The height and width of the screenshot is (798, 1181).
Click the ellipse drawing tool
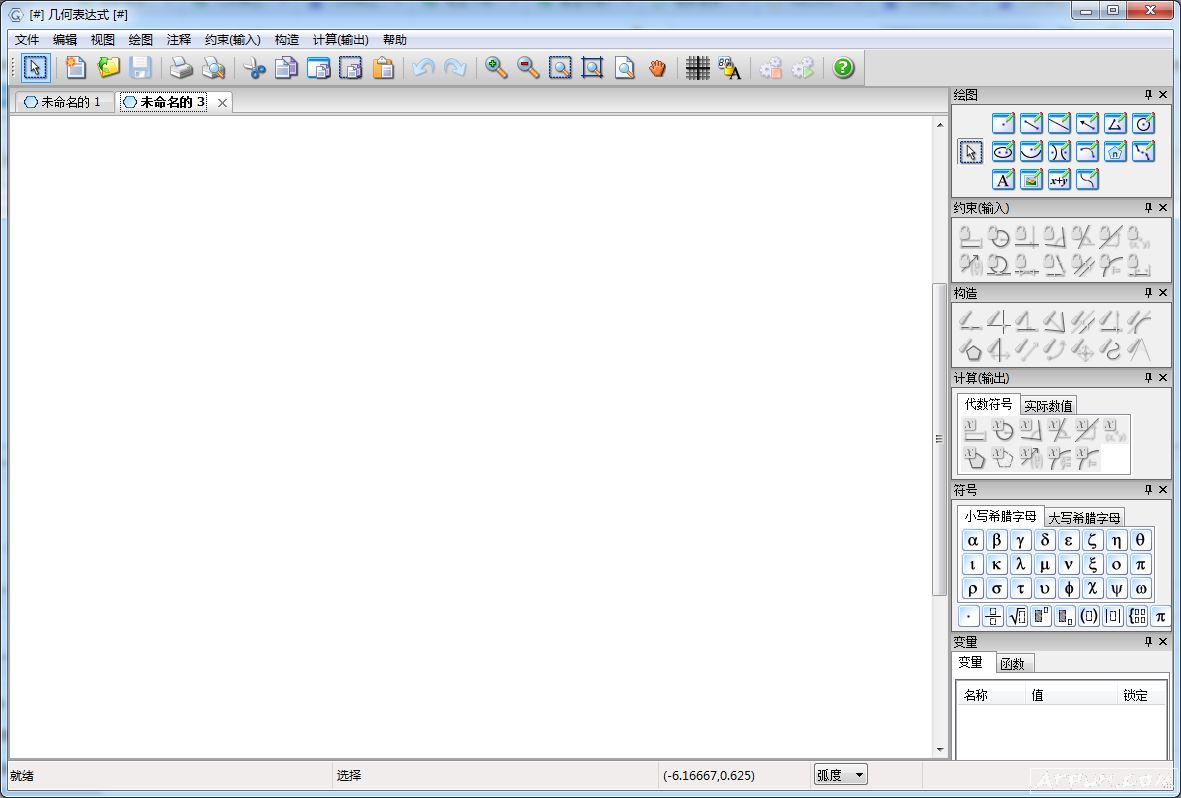tap(1003, 151)
